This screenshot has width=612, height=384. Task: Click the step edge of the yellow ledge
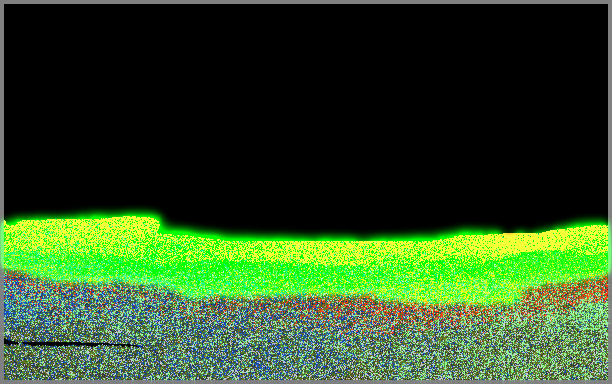click(x=160, y=226)
